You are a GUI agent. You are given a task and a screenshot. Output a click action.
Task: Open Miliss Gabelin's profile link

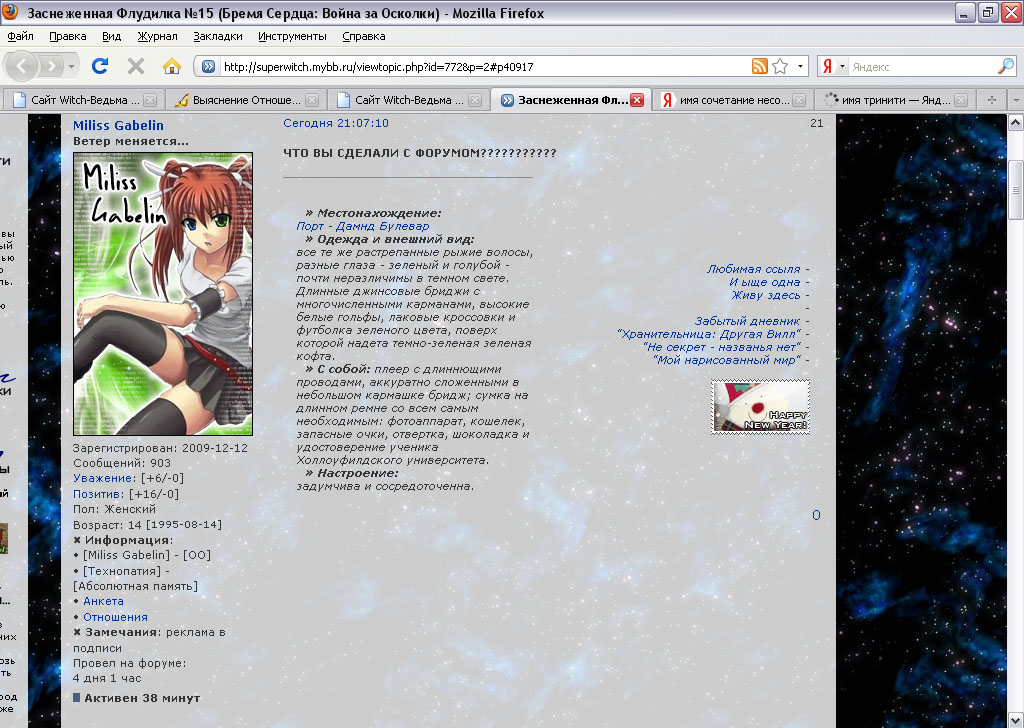[x=118, y=125]
